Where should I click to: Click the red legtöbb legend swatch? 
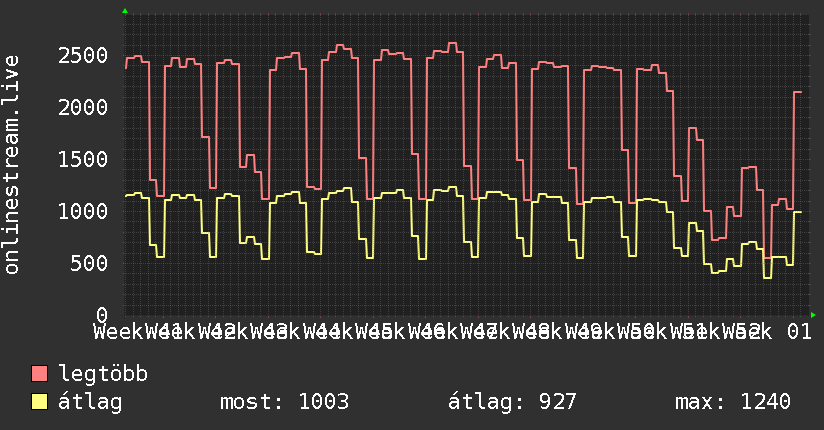tap(39, 374)
